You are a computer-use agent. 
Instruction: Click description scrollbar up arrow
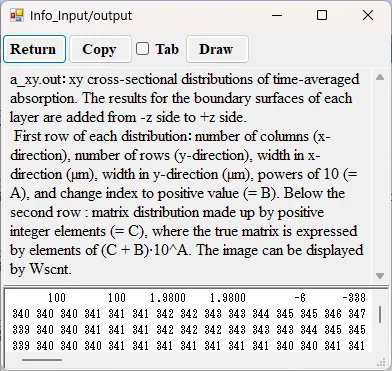(x=380, y=77)
